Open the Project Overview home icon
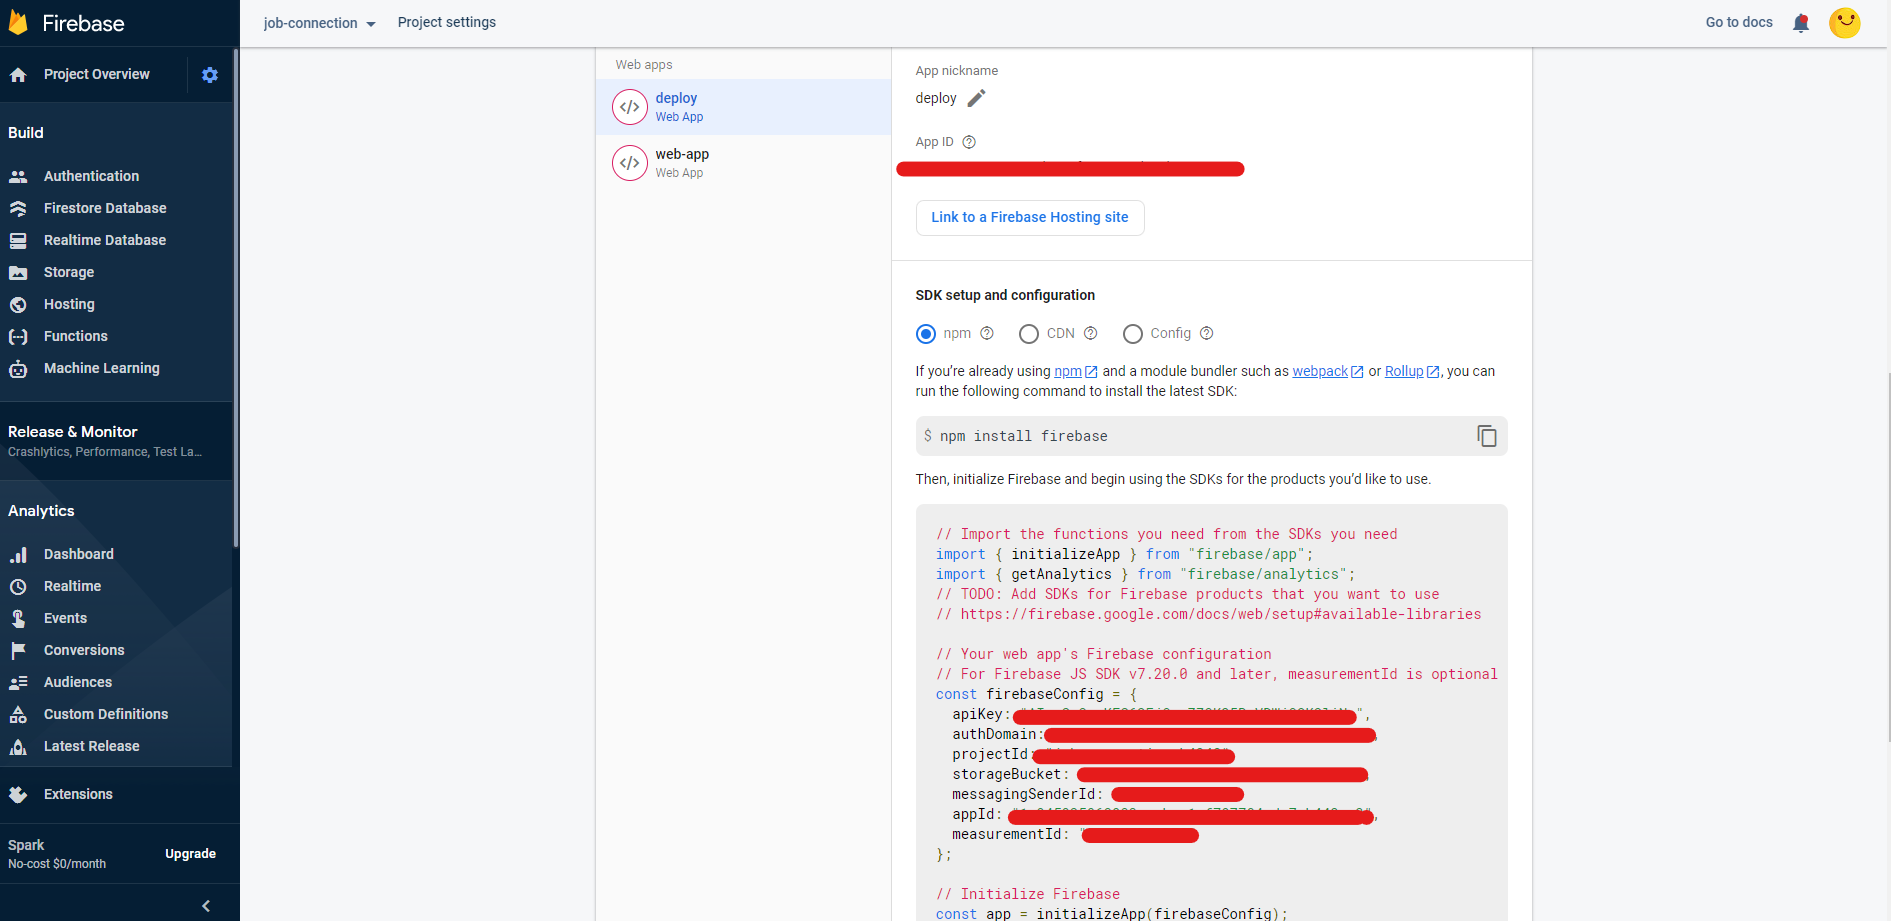This screenshot has width=1891, height=921. (18, 75)
